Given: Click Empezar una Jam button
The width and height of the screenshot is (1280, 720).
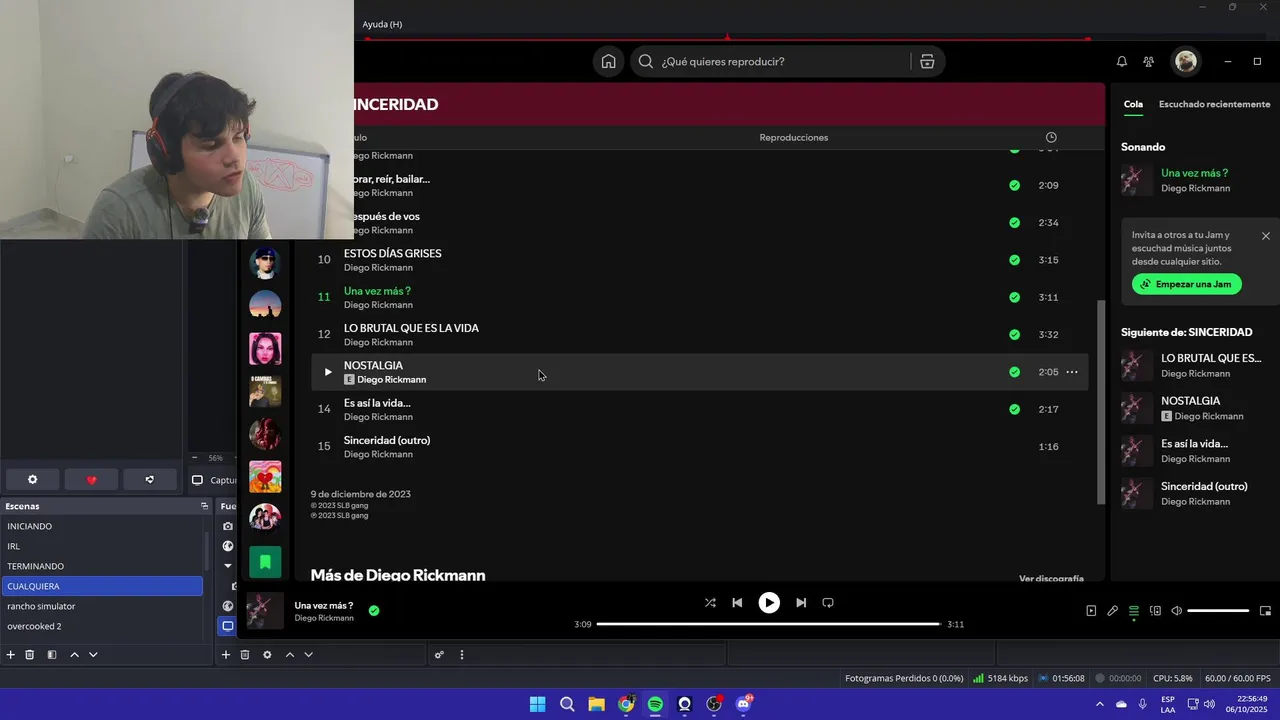Looking at the screenshot, I should click(x=1187, y=284).
